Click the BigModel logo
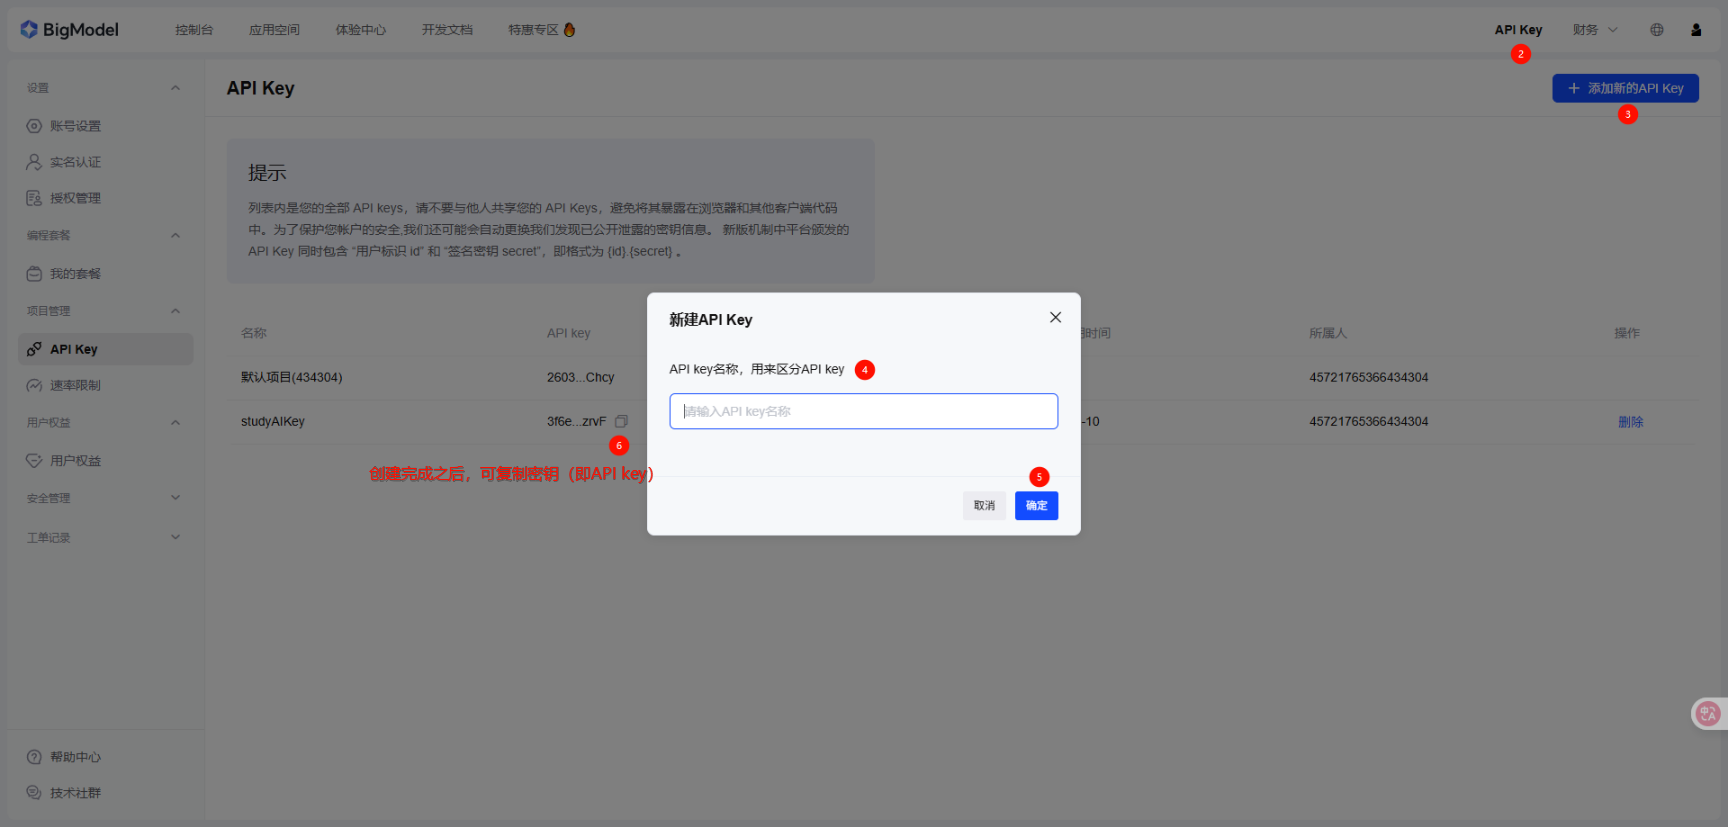 [69, 30]
